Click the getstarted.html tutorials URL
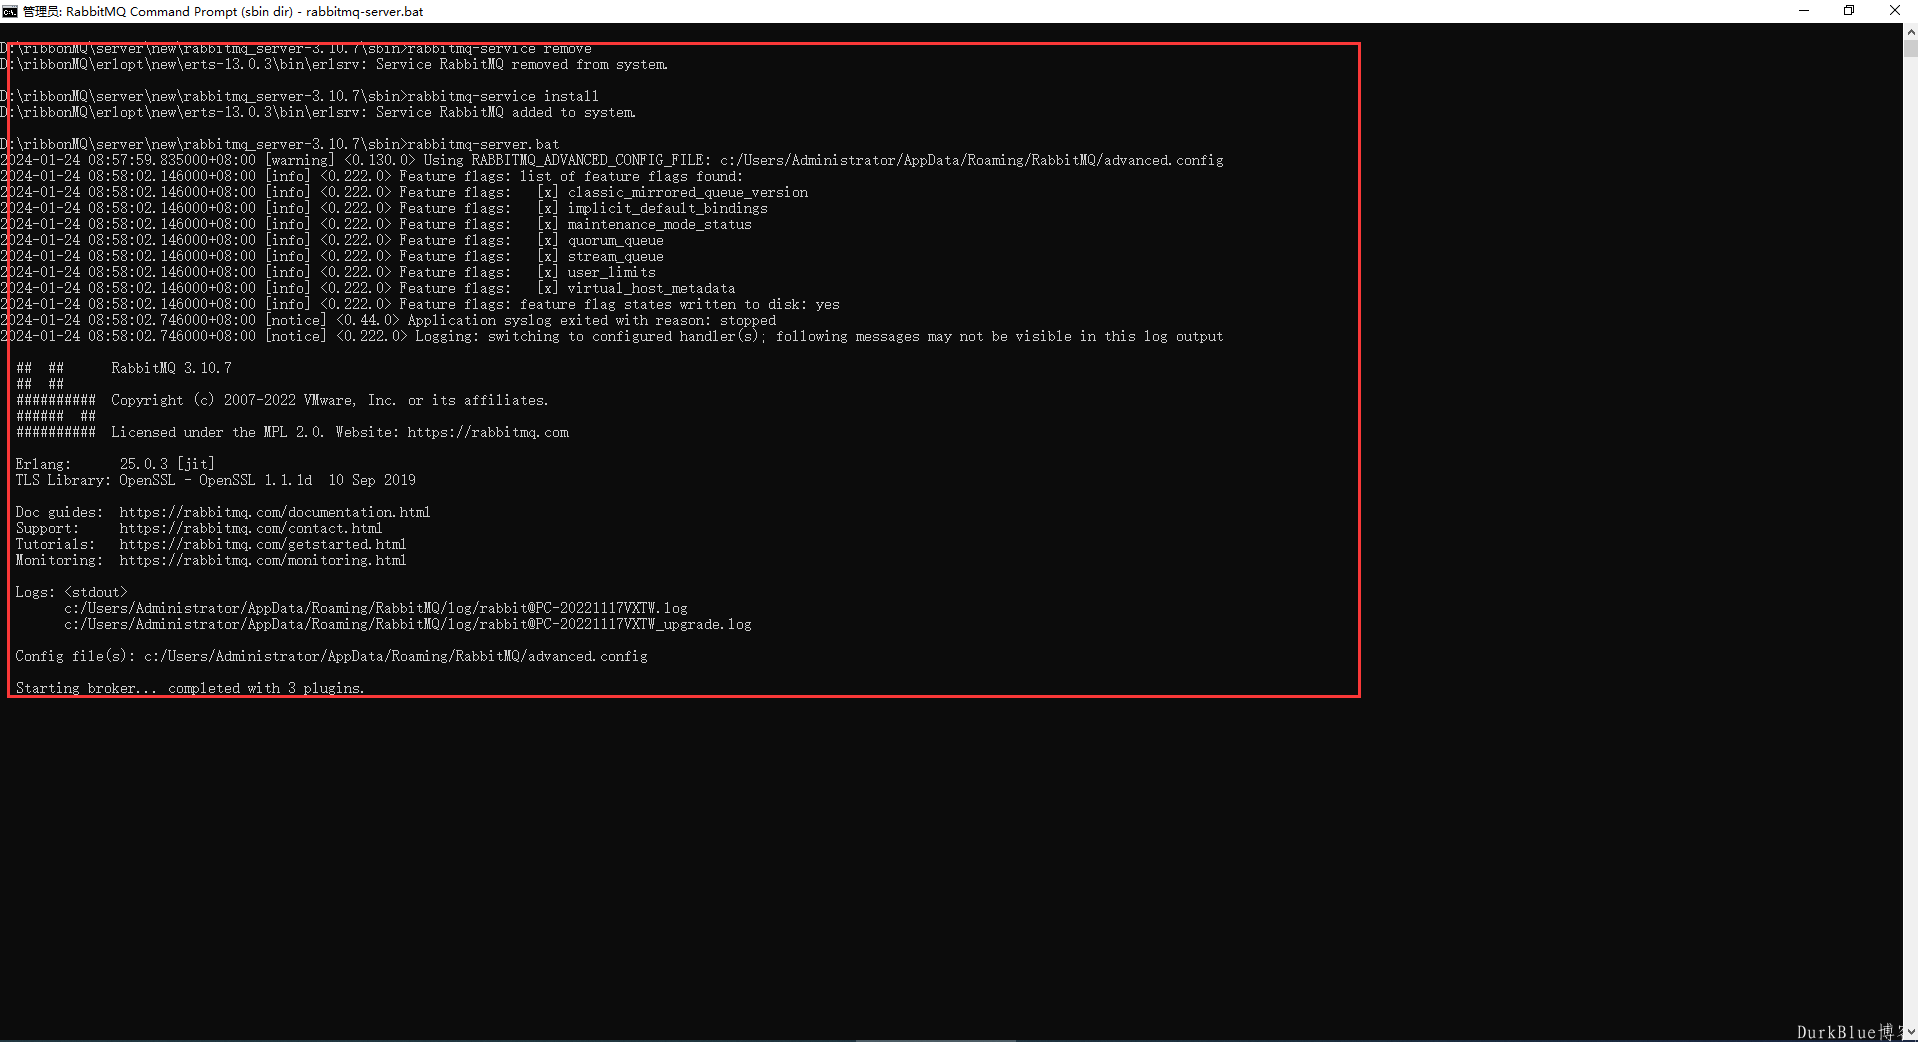The width and height of the screenshot is (1918, 1042). (x=263, y=545)
